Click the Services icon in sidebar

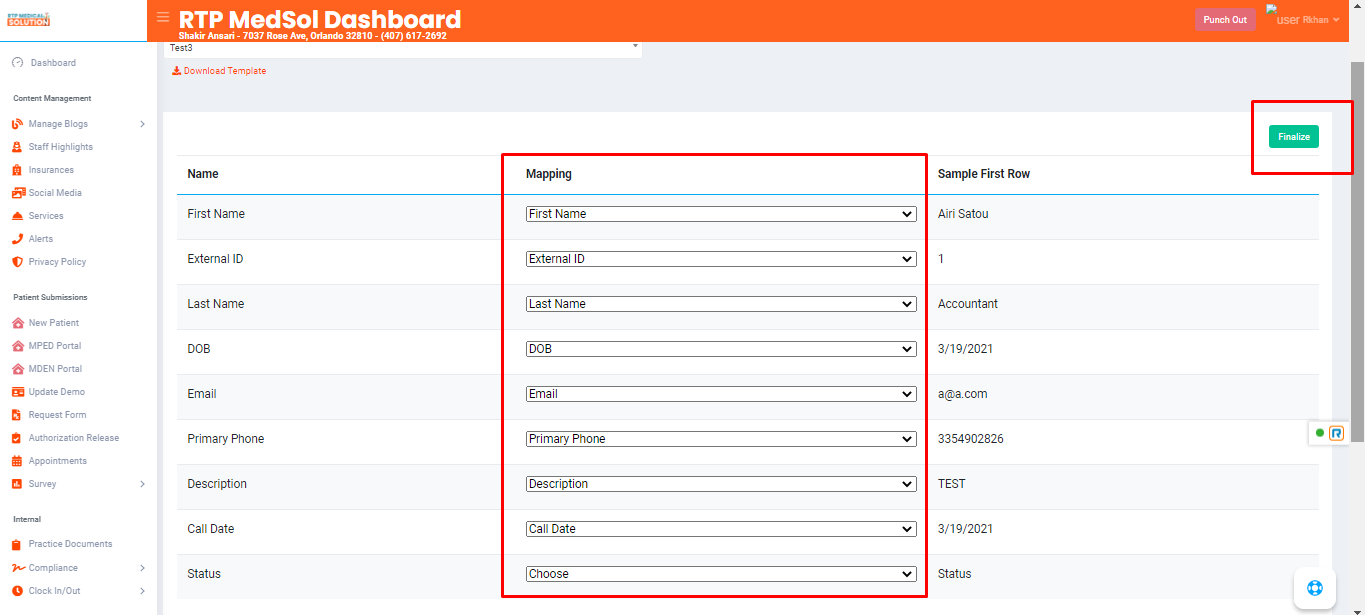click(x=18, y=216)
